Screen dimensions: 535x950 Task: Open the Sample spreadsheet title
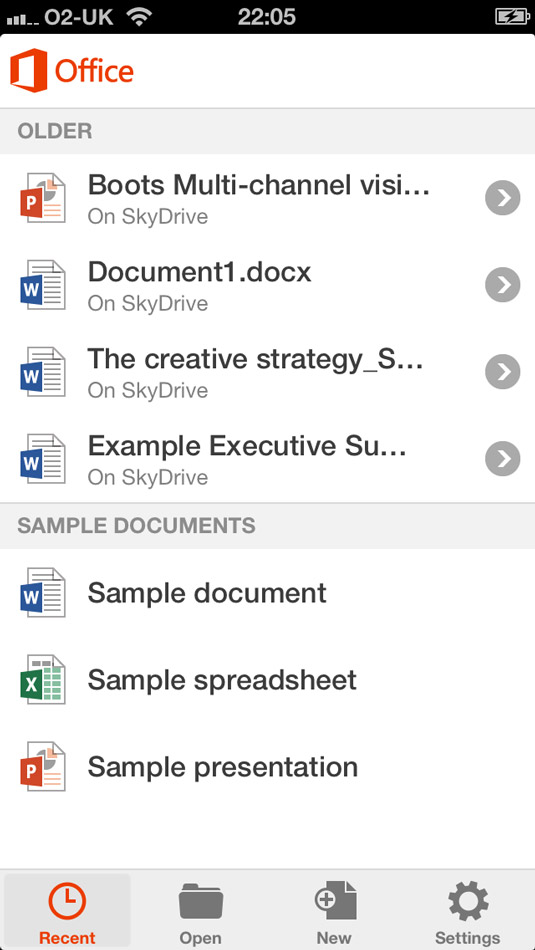tap(222, 680)
